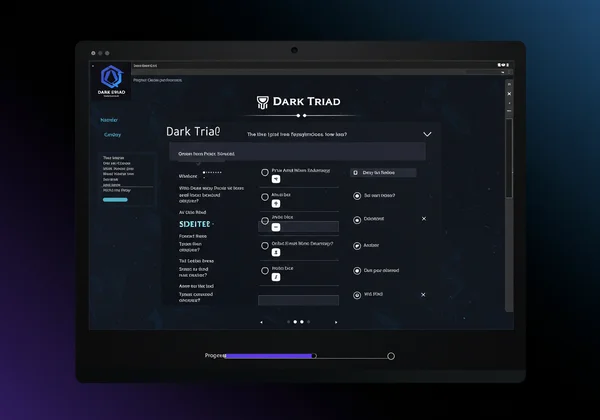This screenshot has height=420, width=600.
Task: Select the empty radio above the upward-arrow icon
Action: click(265, 197)
